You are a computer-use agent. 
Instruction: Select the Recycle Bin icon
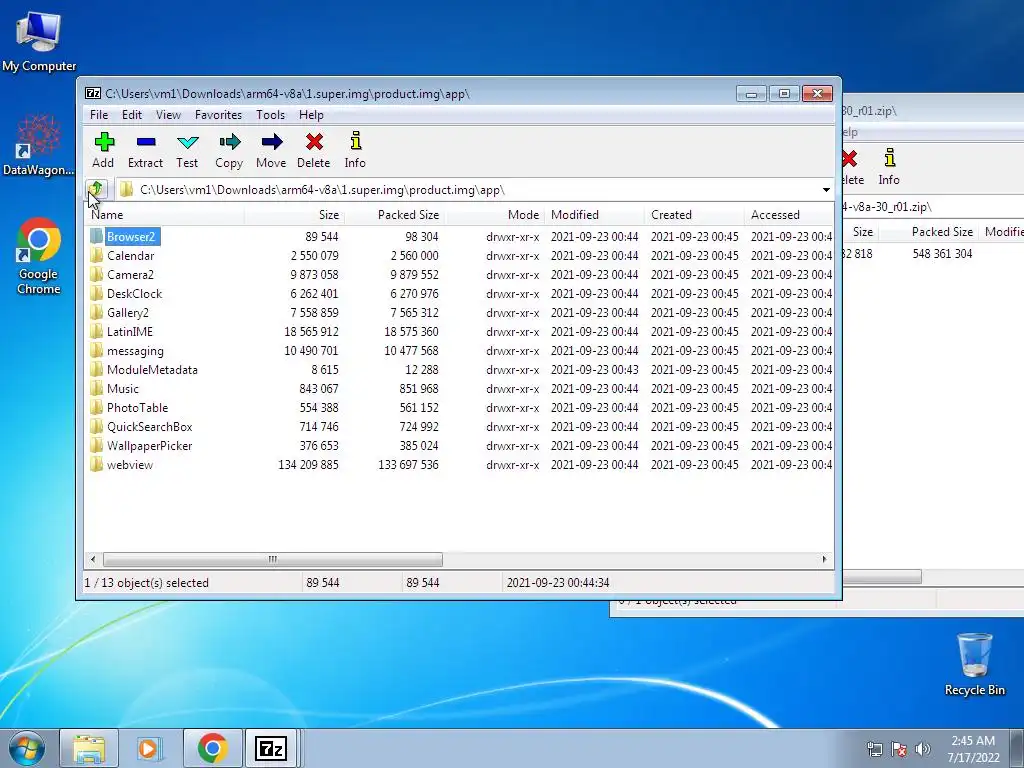(x=974, y=665)
